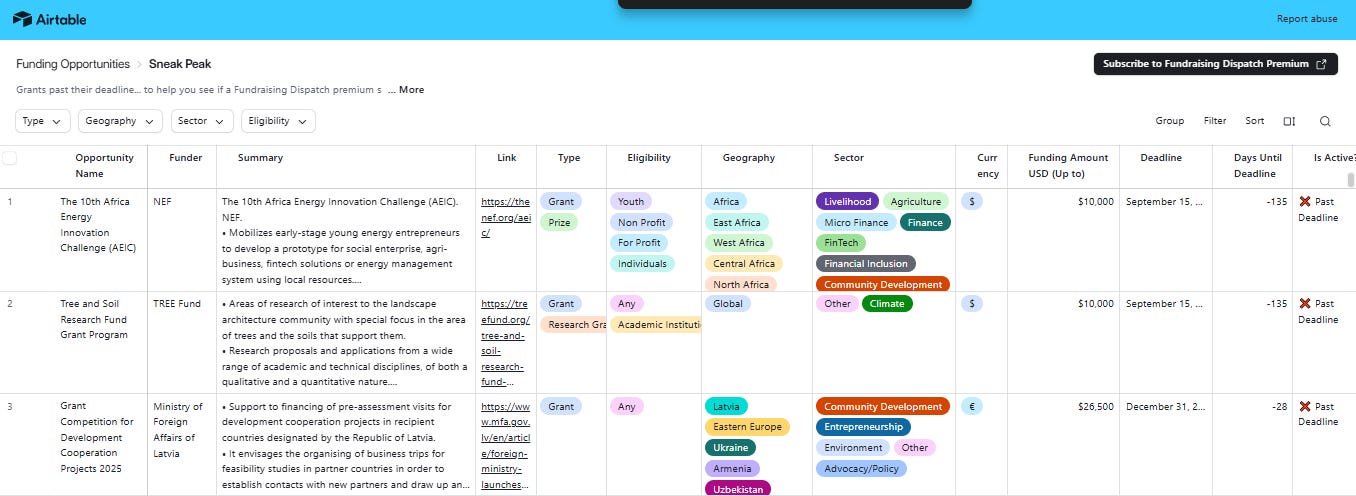Viewport: 1356px width, 496px height.
Task: Open the Type filter dropdown
Action: pyautogui.click(x=43, y=121)
